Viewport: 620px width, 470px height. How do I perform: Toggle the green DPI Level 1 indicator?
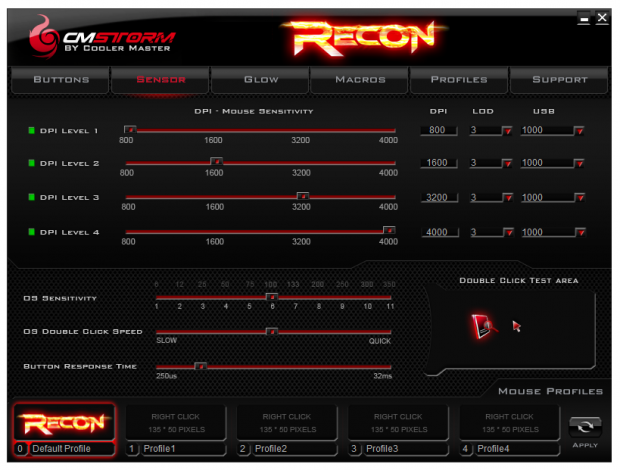click(x=32, y=130)
